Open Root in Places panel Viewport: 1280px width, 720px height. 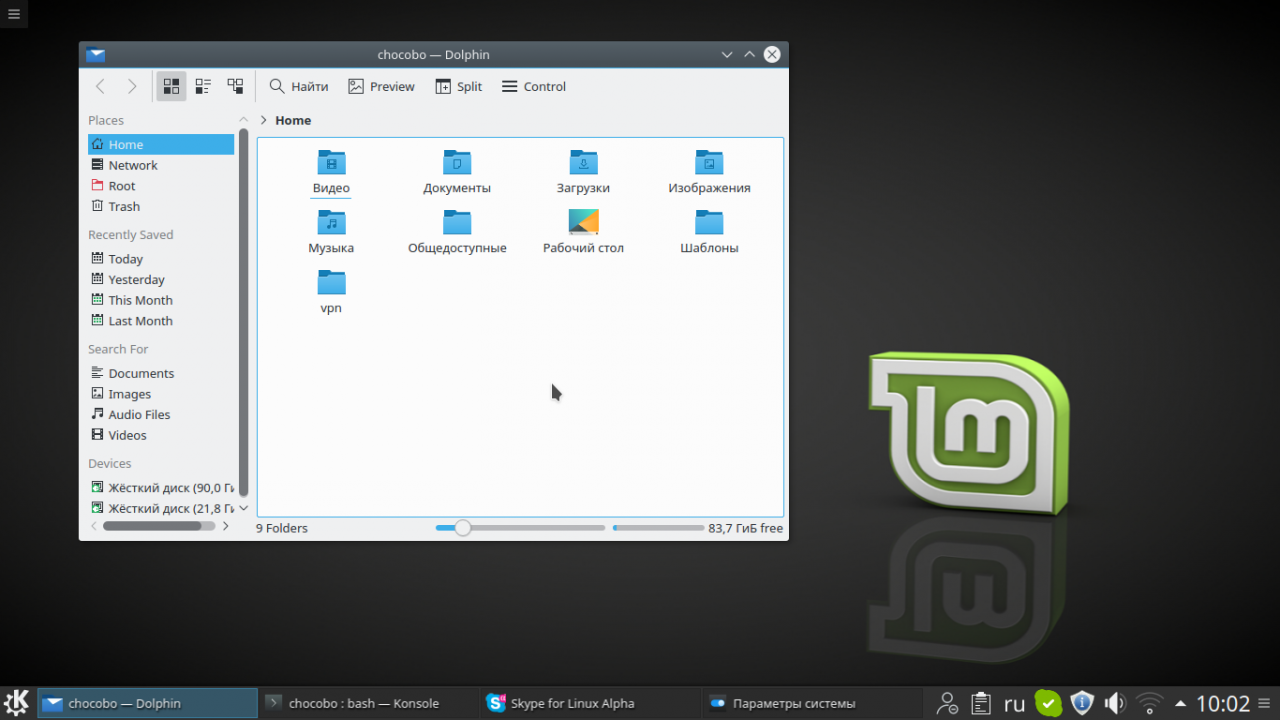(x=161, y=186)
